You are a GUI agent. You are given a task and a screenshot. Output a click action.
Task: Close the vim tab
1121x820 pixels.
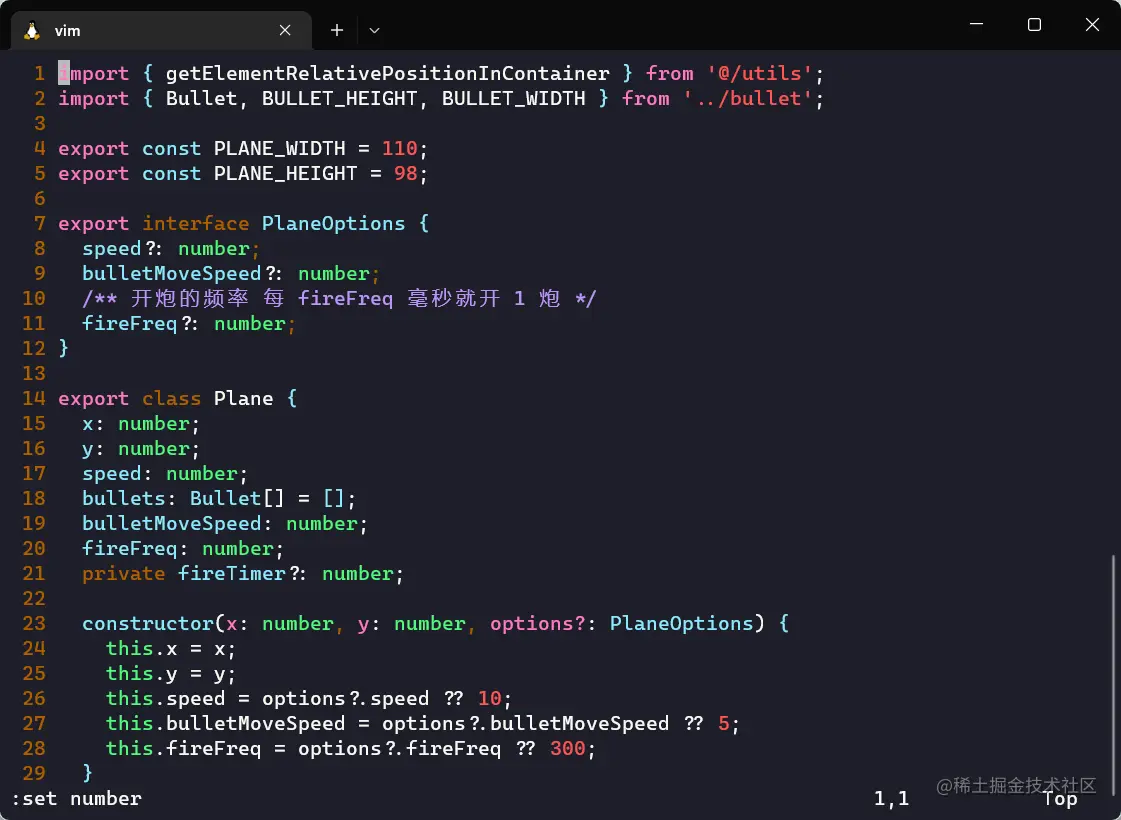tap(285, 30)
